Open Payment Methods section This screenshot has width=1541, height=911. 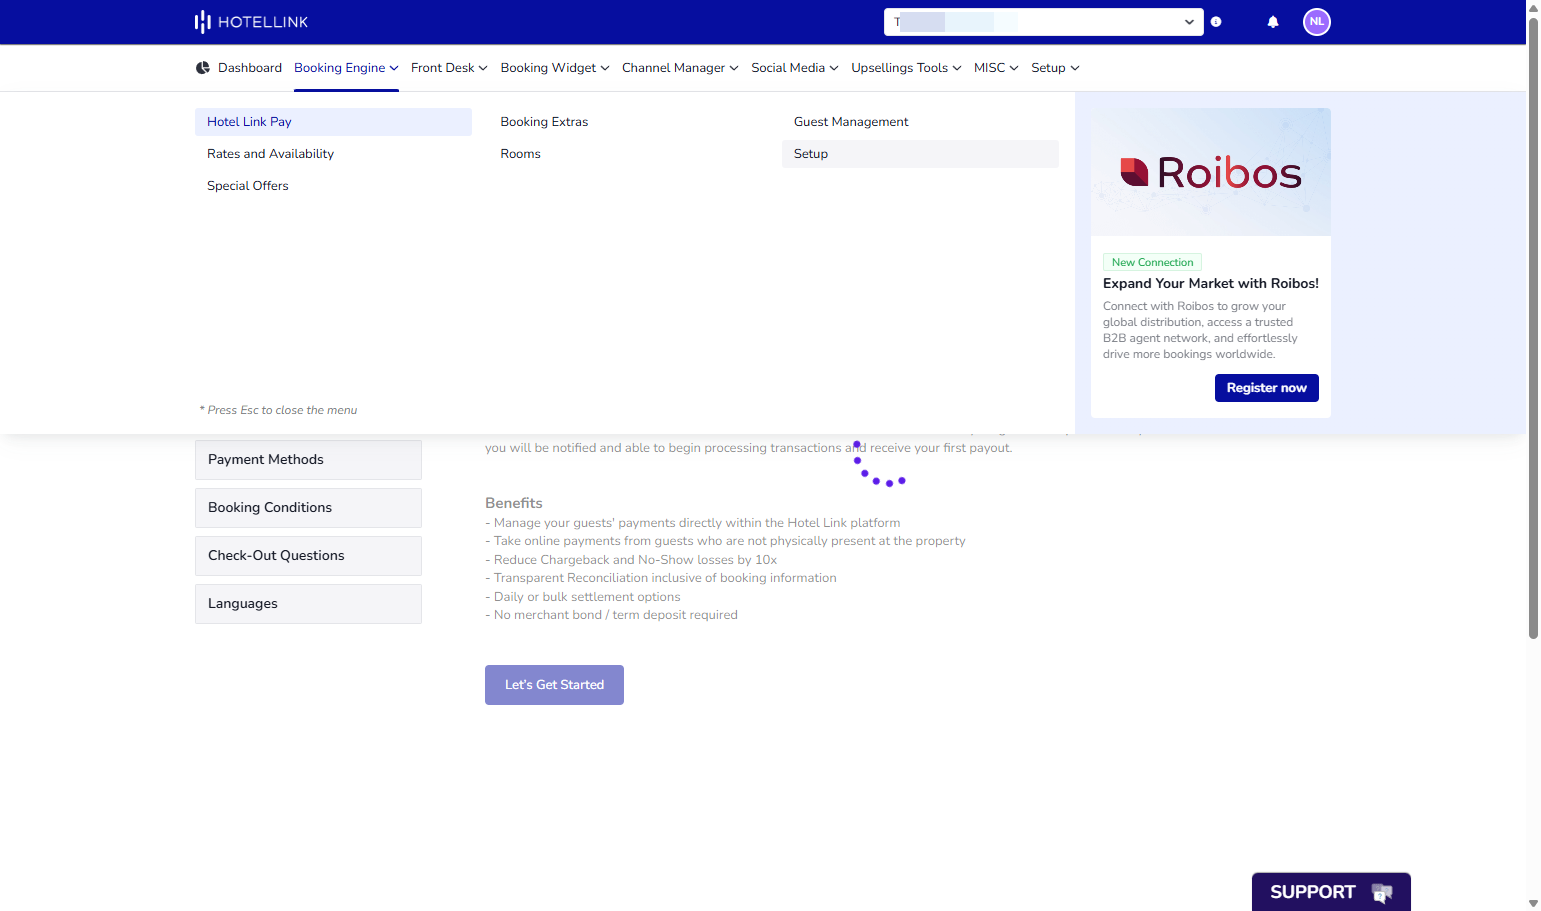pyautogui.click(x=308, y=460)
